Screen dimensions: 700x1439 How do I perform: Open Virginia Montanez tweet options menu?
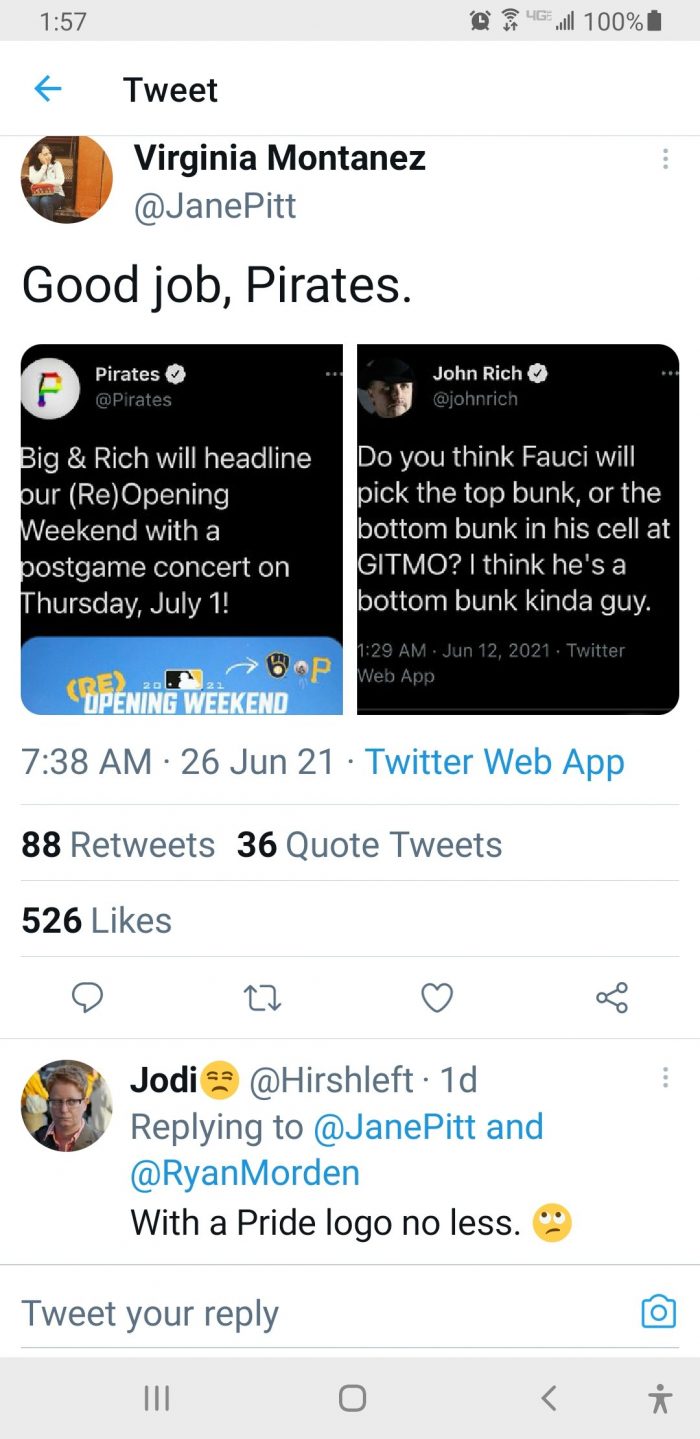[665, 160]
